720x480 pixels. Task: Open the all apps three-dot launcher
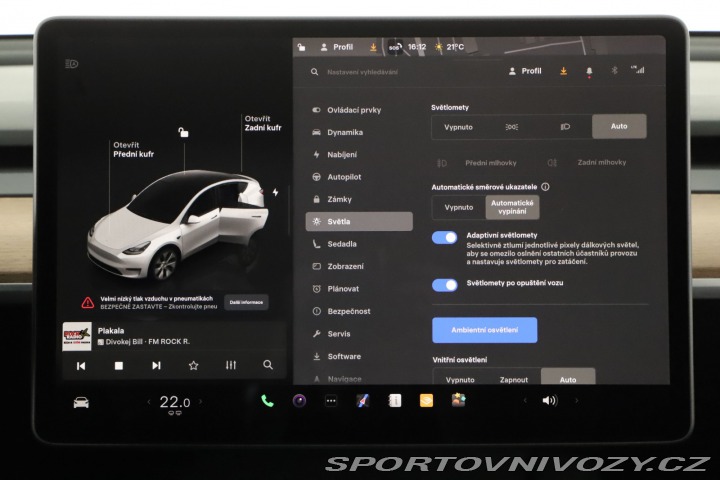click(331, 401)
